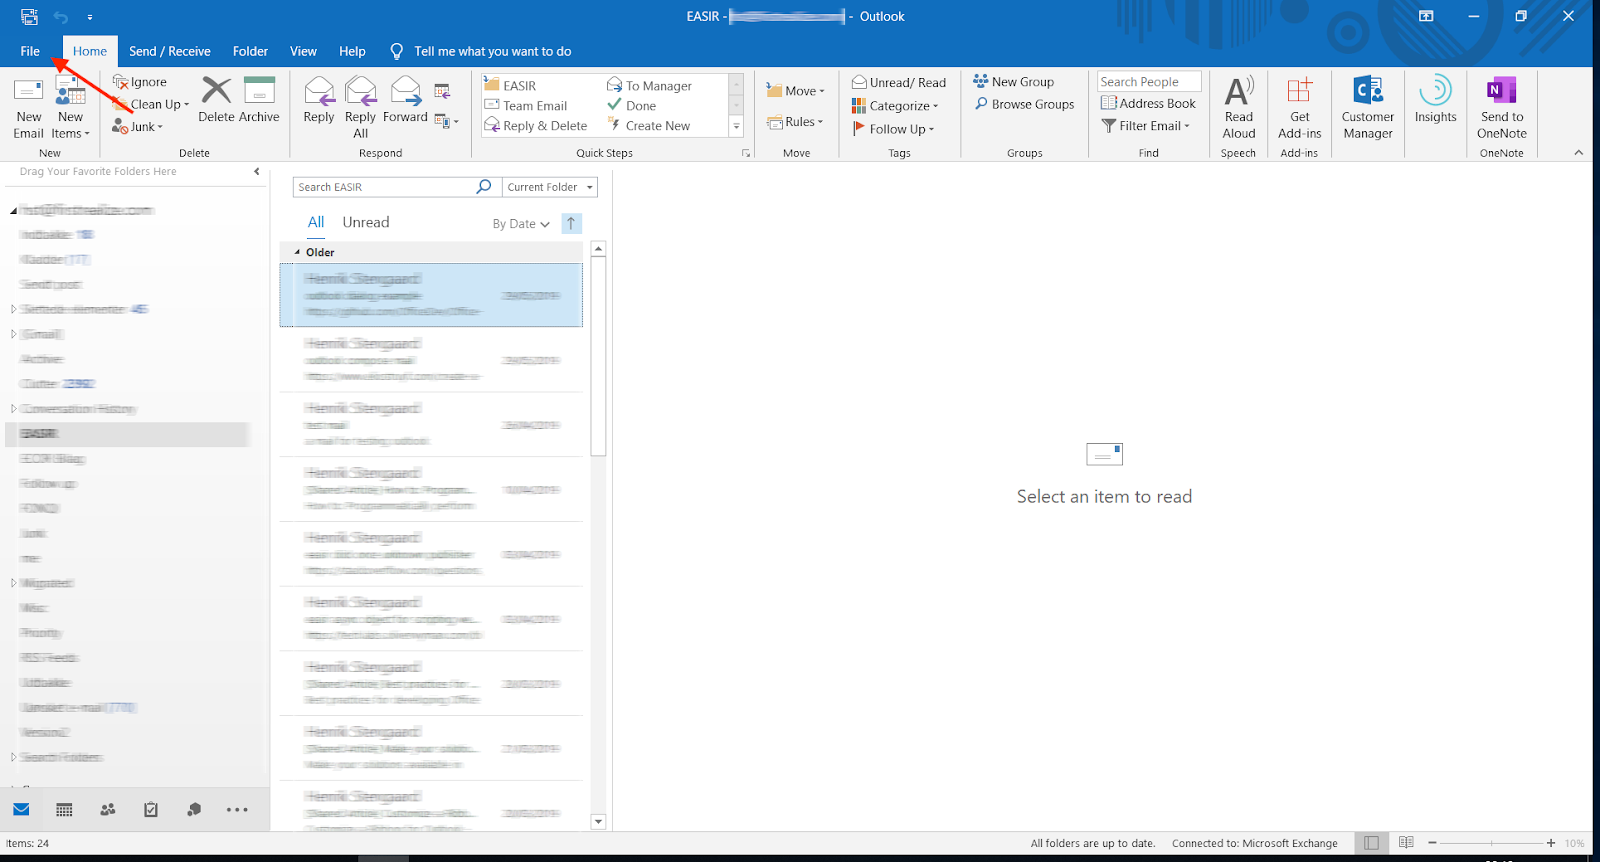This screenshot has width=1600, height=862.
Task: Open the Address Book
Action: point(1148,103)
